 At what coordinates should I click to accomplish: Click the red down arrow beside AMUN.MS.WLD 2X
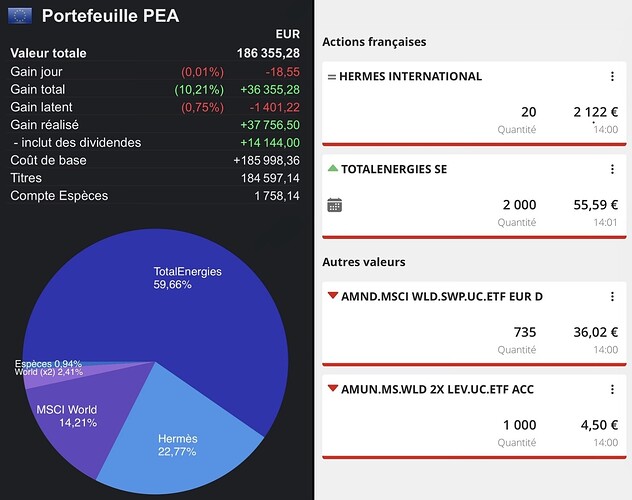click(x=333, y=390)
